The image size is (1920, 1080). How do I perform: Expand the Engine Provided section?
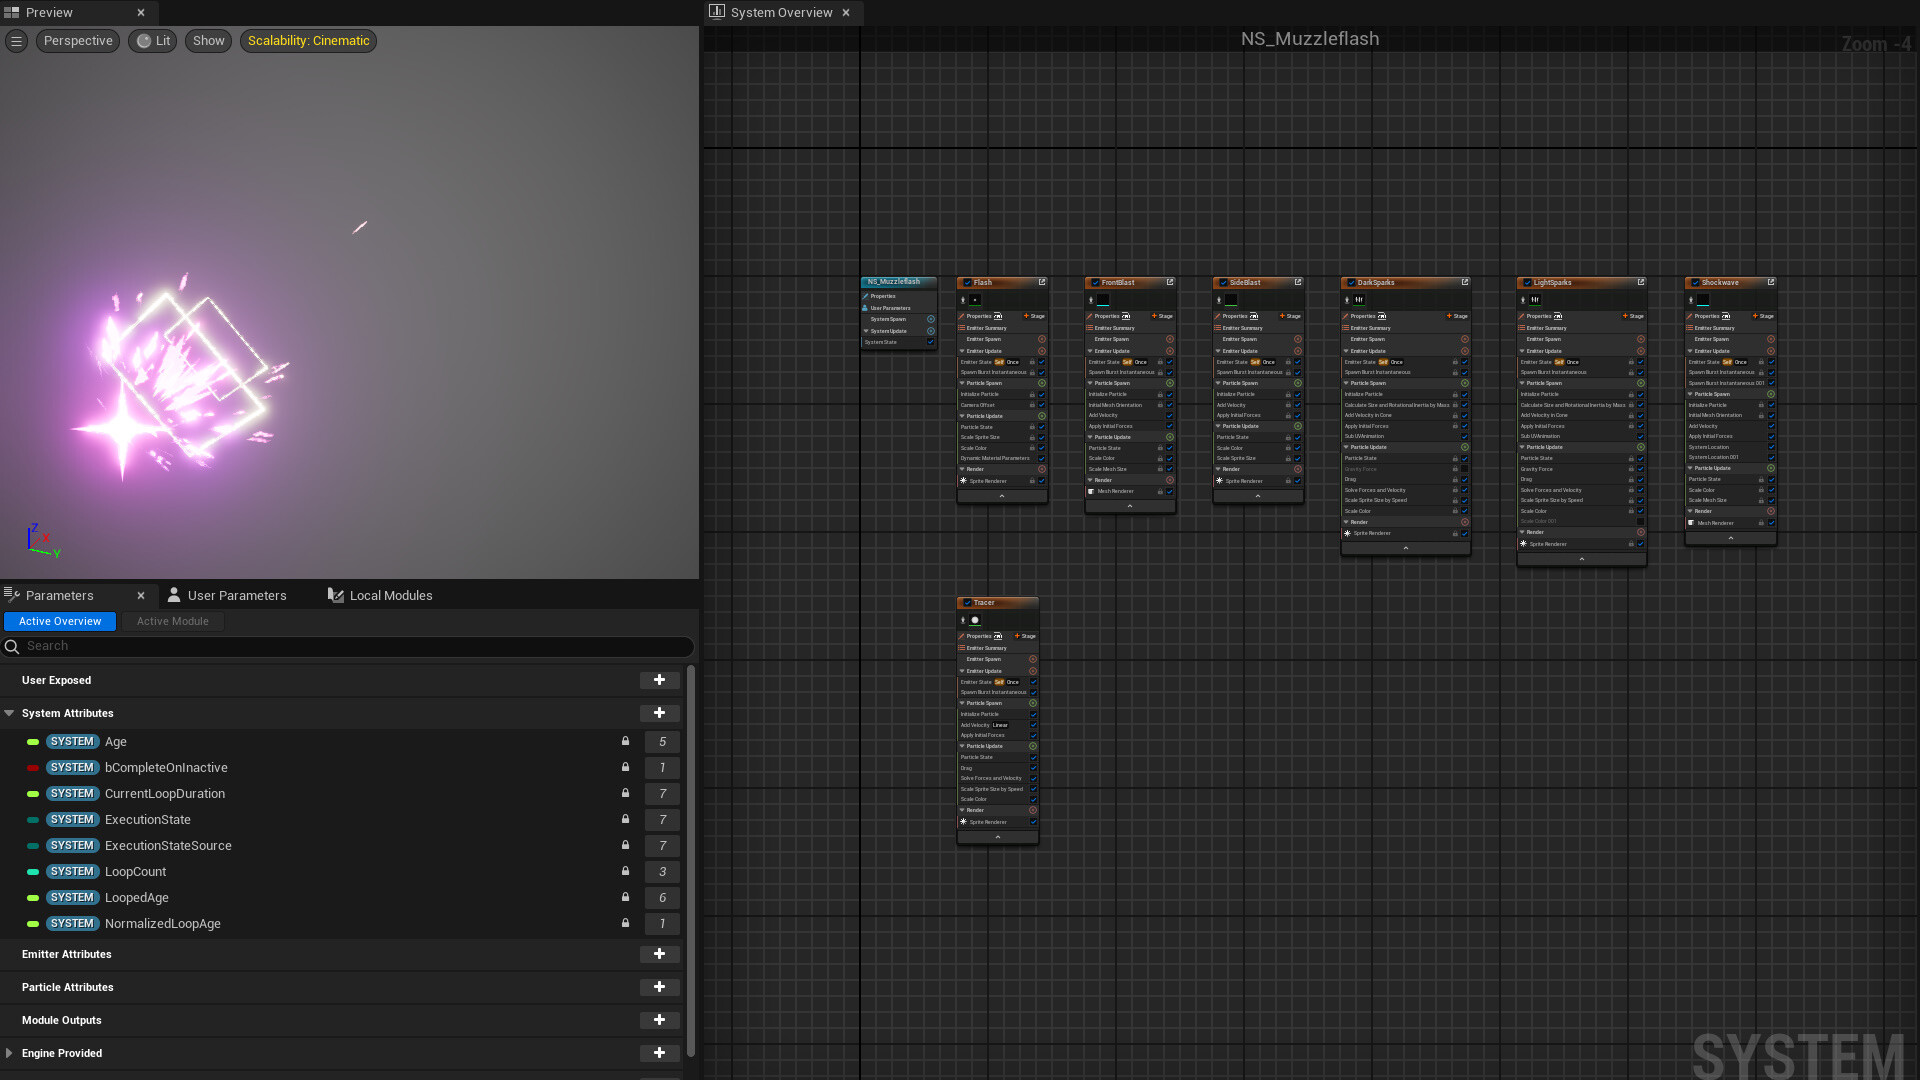coord(9,1053)
